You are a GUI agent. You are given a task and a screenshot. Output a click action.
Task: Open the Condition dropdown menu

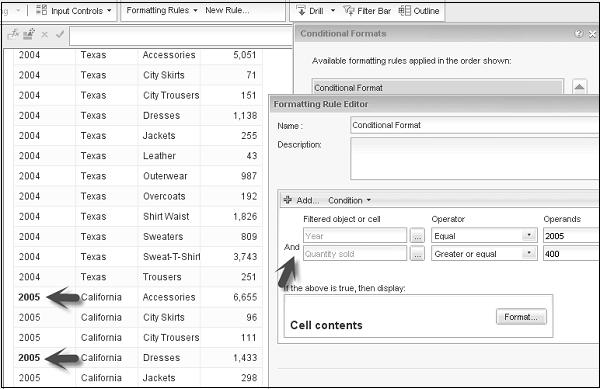(x=349, y=200)
